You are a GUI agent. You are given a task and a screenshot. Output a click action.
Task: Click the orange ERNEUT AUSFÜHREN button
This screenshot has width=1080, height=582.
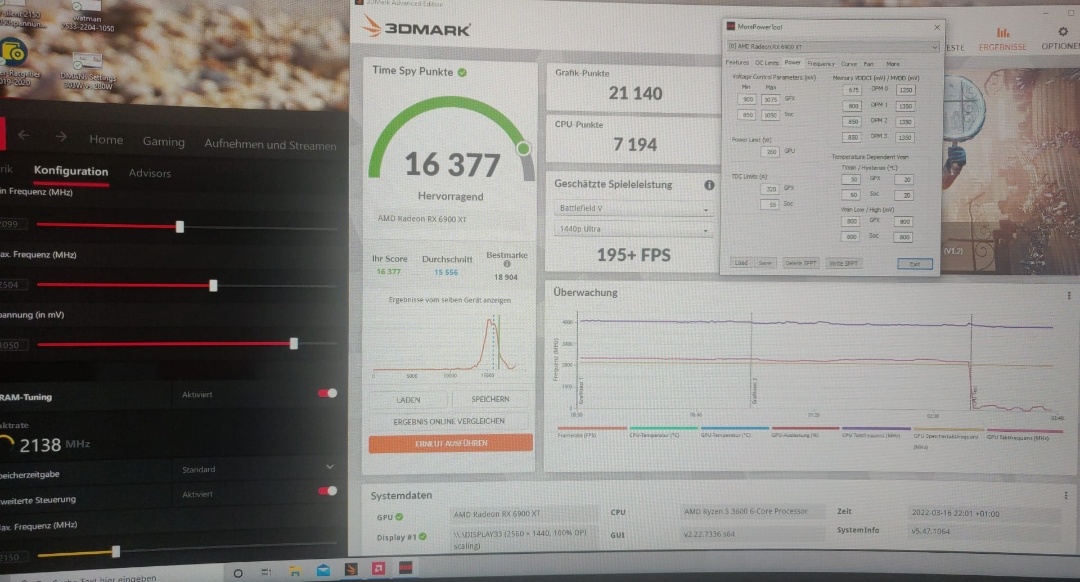450,444
